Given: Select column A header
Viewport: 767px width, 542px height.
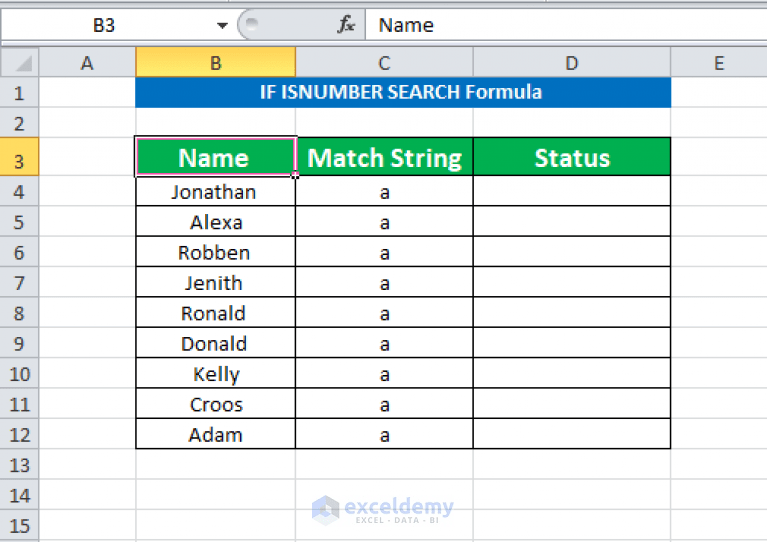Looking at the screenshot, I should (x=87, y=63).
